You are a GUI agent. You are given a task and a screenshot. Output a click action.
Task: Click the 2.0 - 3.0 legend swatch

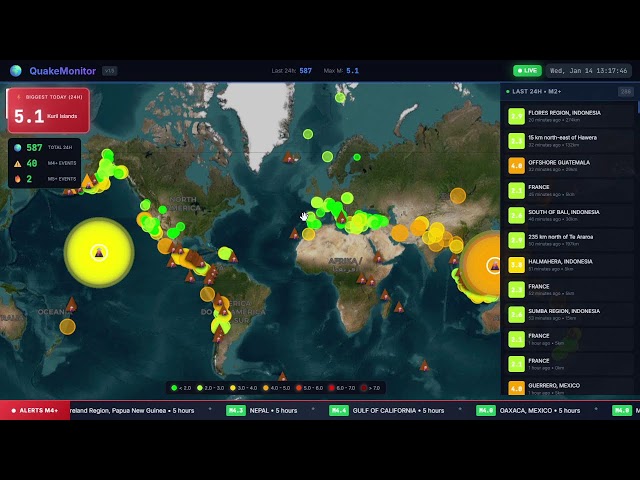point(200,388)
